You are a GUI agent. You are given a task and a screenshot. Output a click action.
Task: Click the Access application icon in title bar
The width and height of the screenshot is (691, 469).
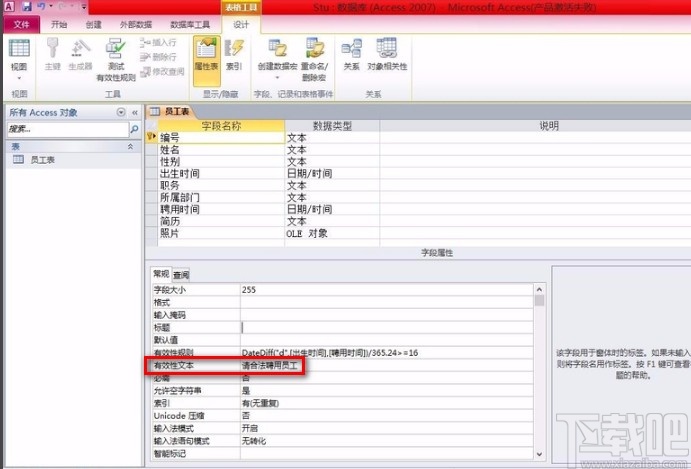click(x=9, y=6)
